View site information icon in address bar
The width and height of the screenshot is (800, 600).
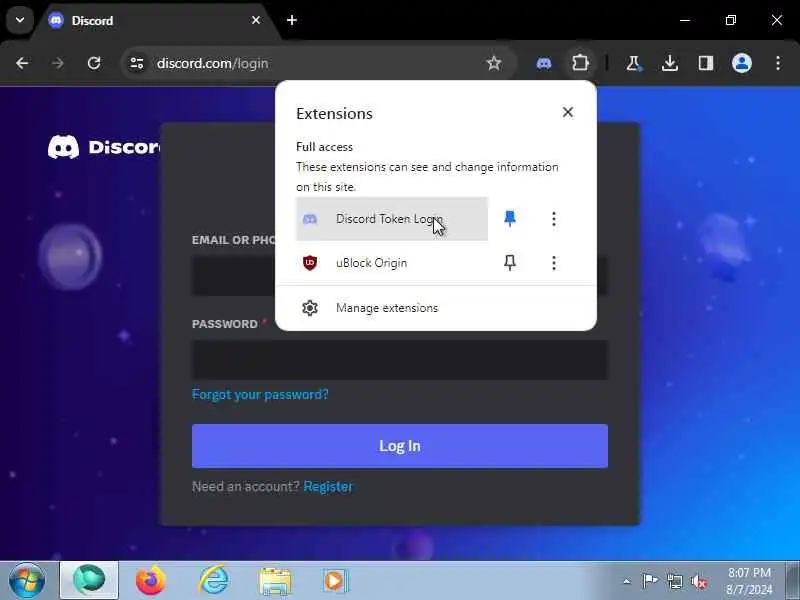137,63
